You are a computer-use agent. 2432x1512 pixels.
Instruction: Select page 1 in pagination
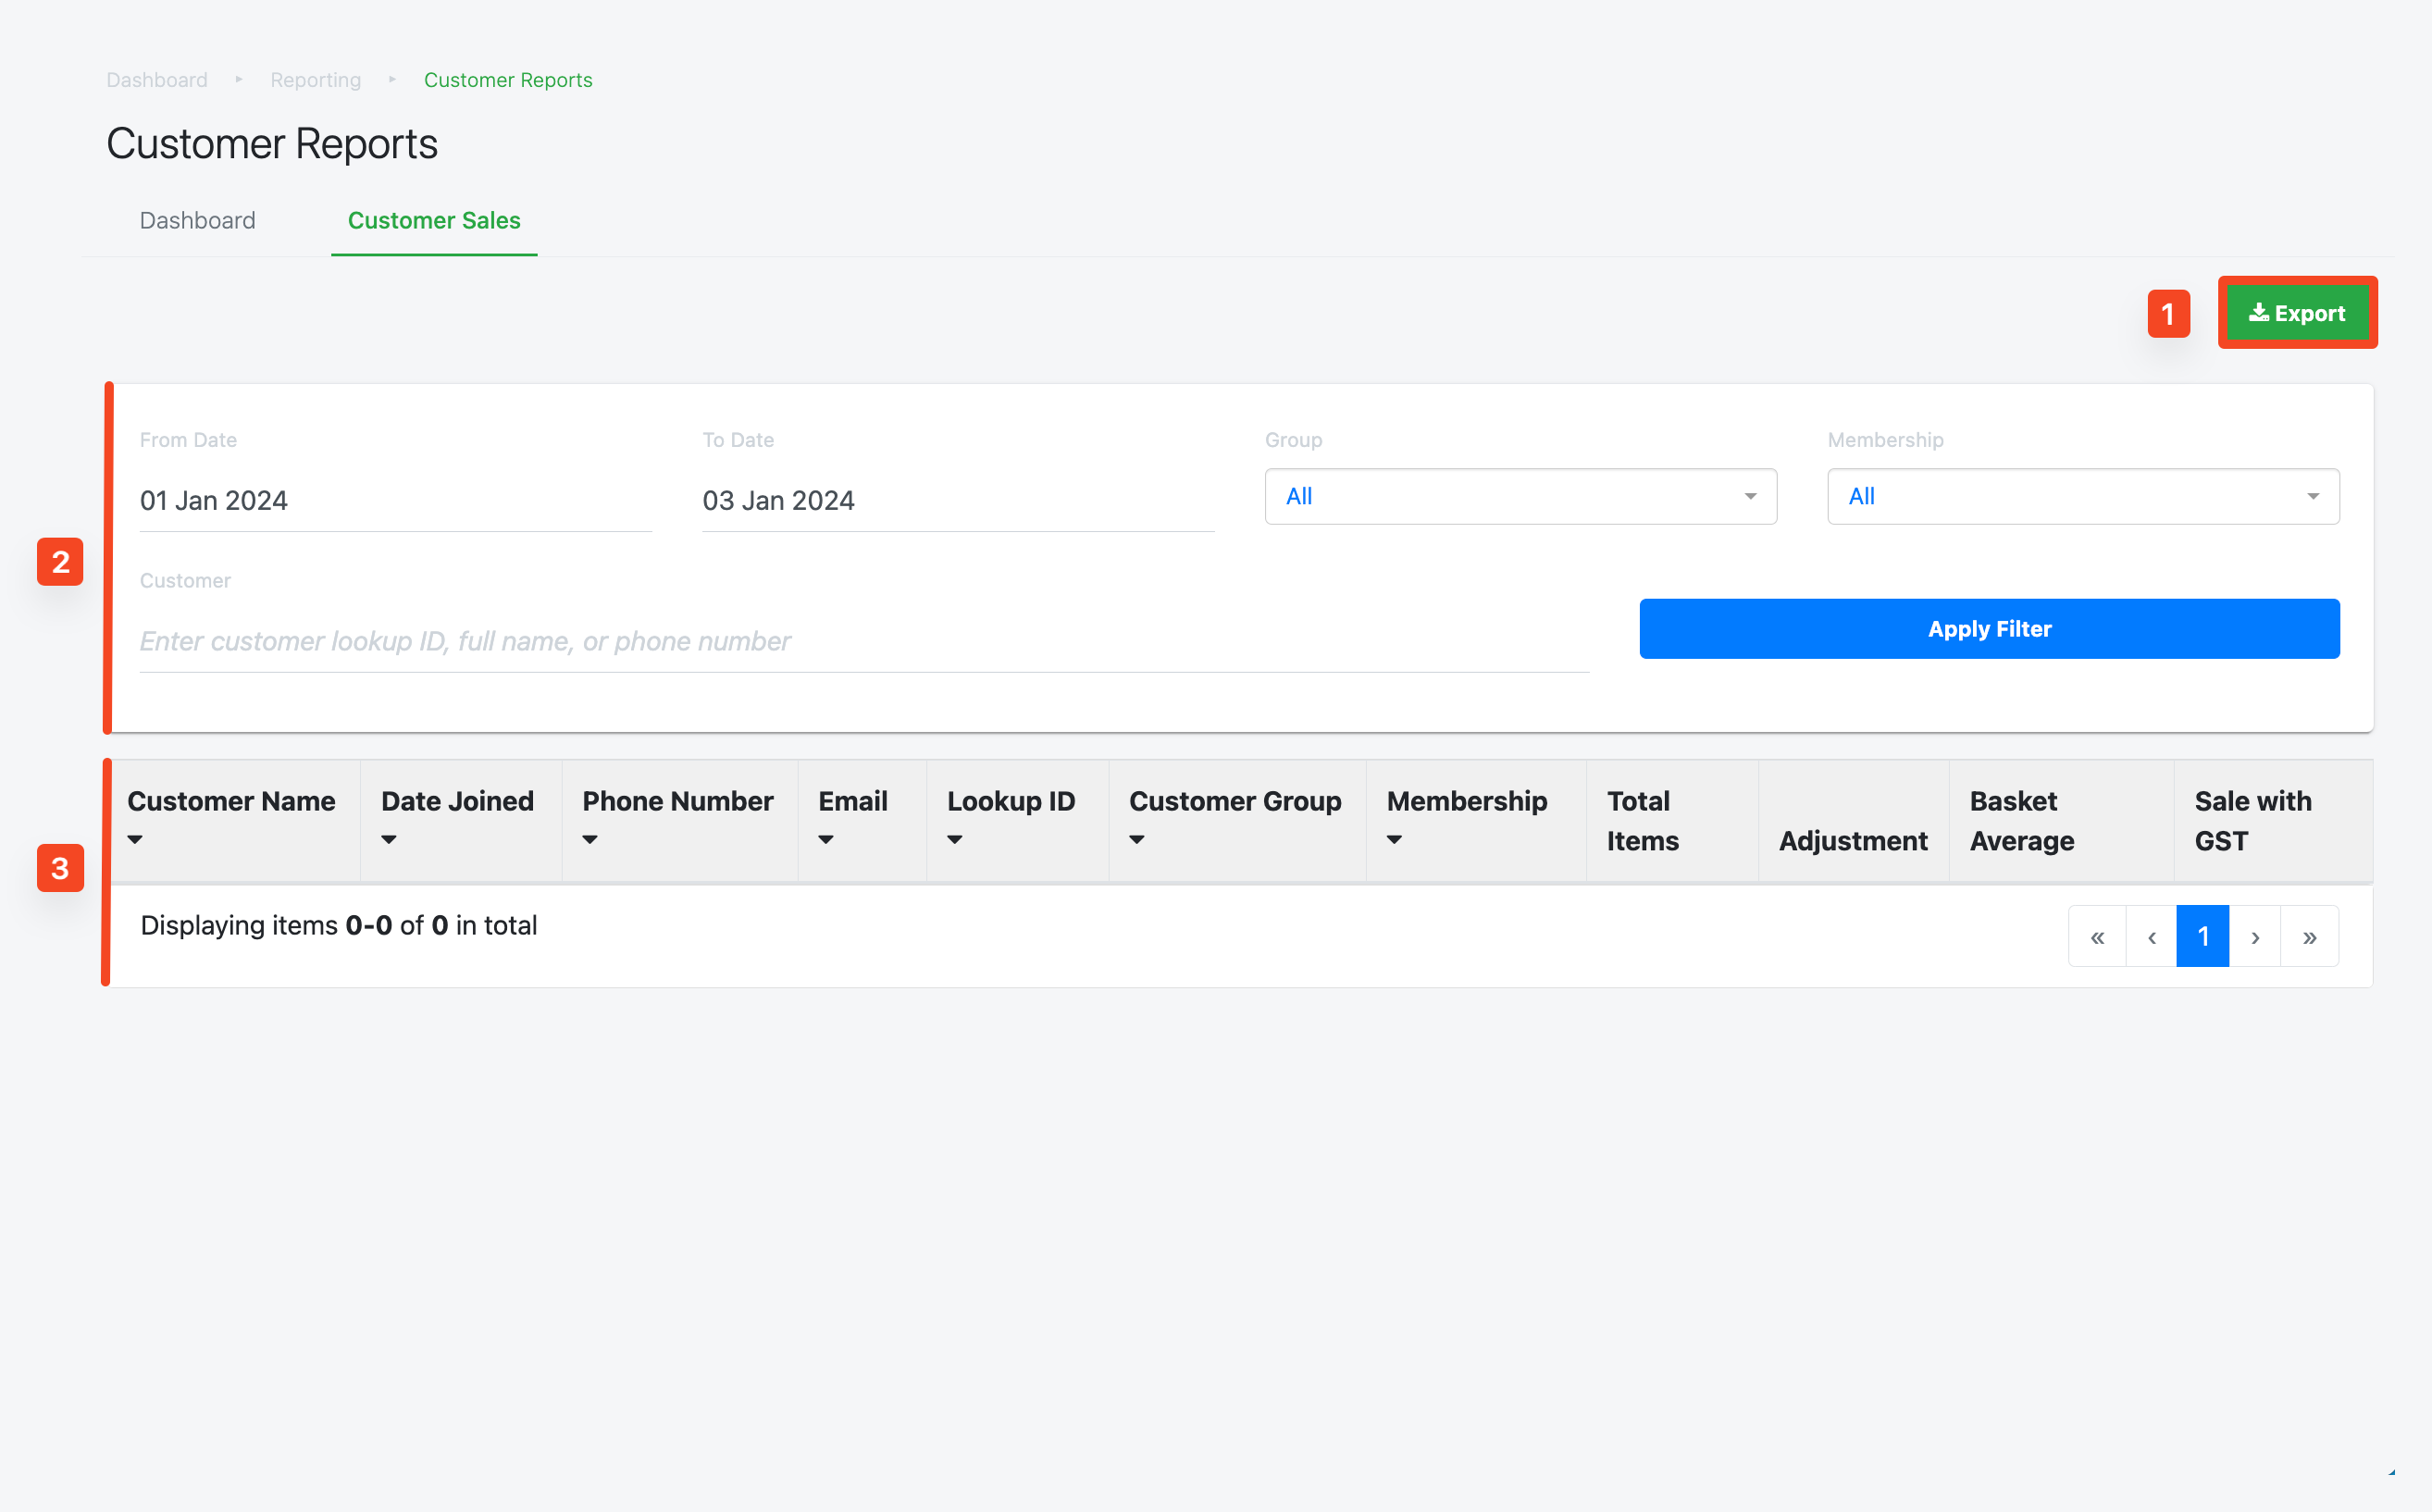[x=2203, y=937]
